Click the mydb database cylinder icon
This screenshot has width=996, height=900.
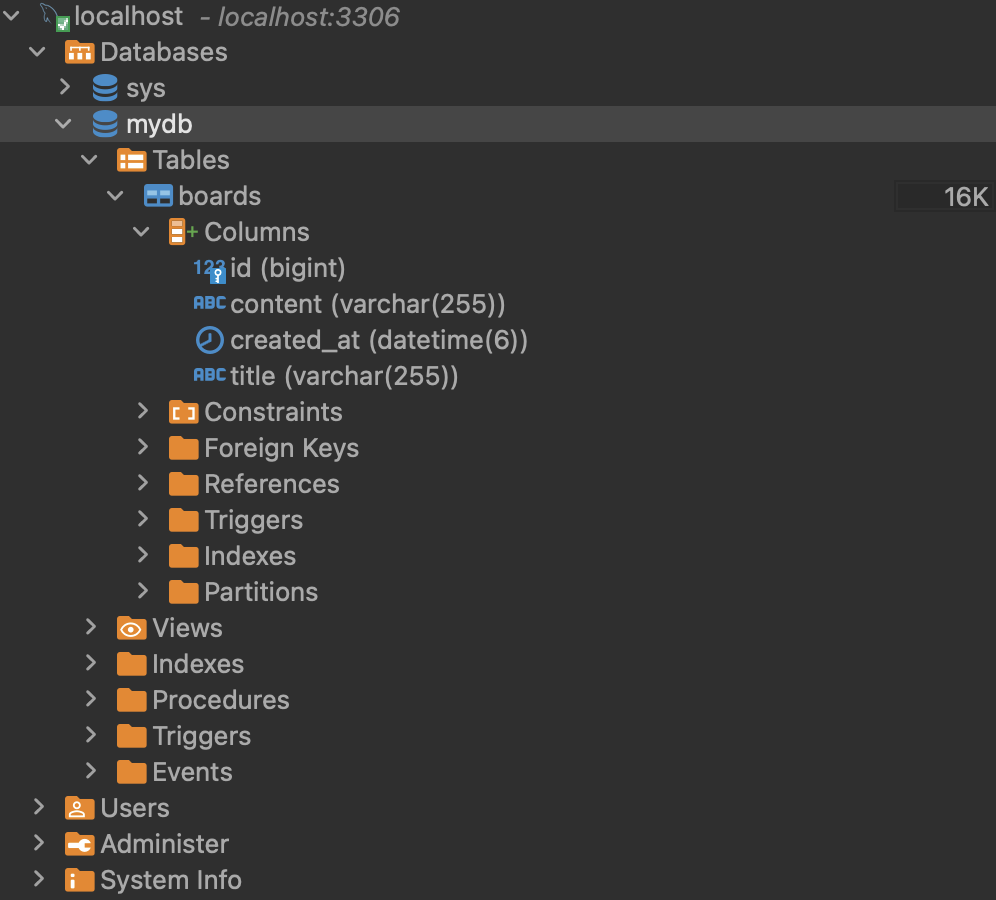[105, 124]
